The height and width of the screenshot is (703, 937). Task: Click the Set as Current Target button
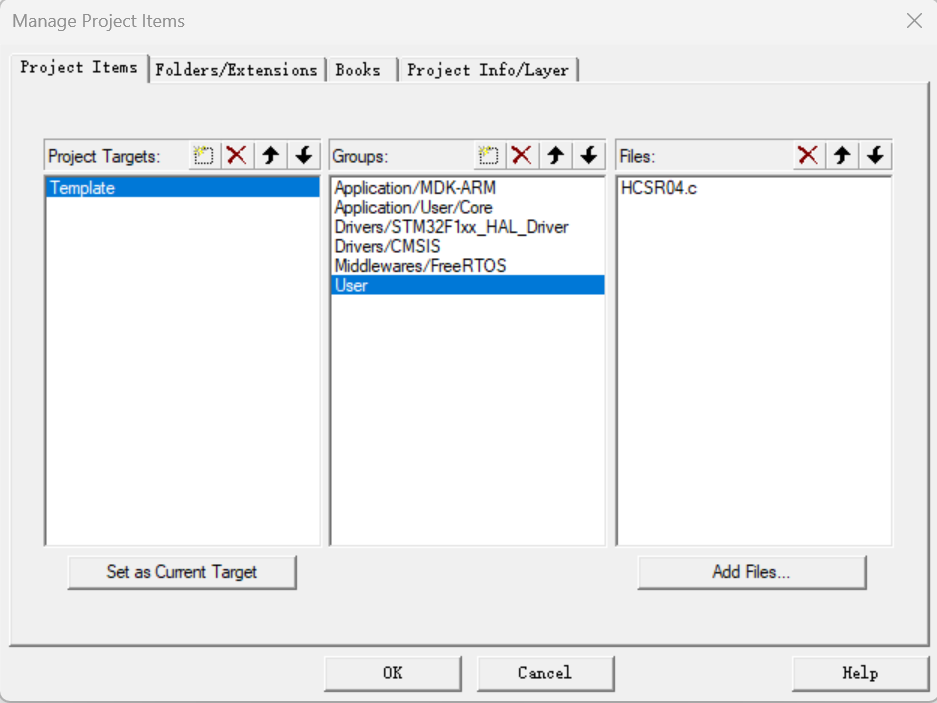click(182, 572)
